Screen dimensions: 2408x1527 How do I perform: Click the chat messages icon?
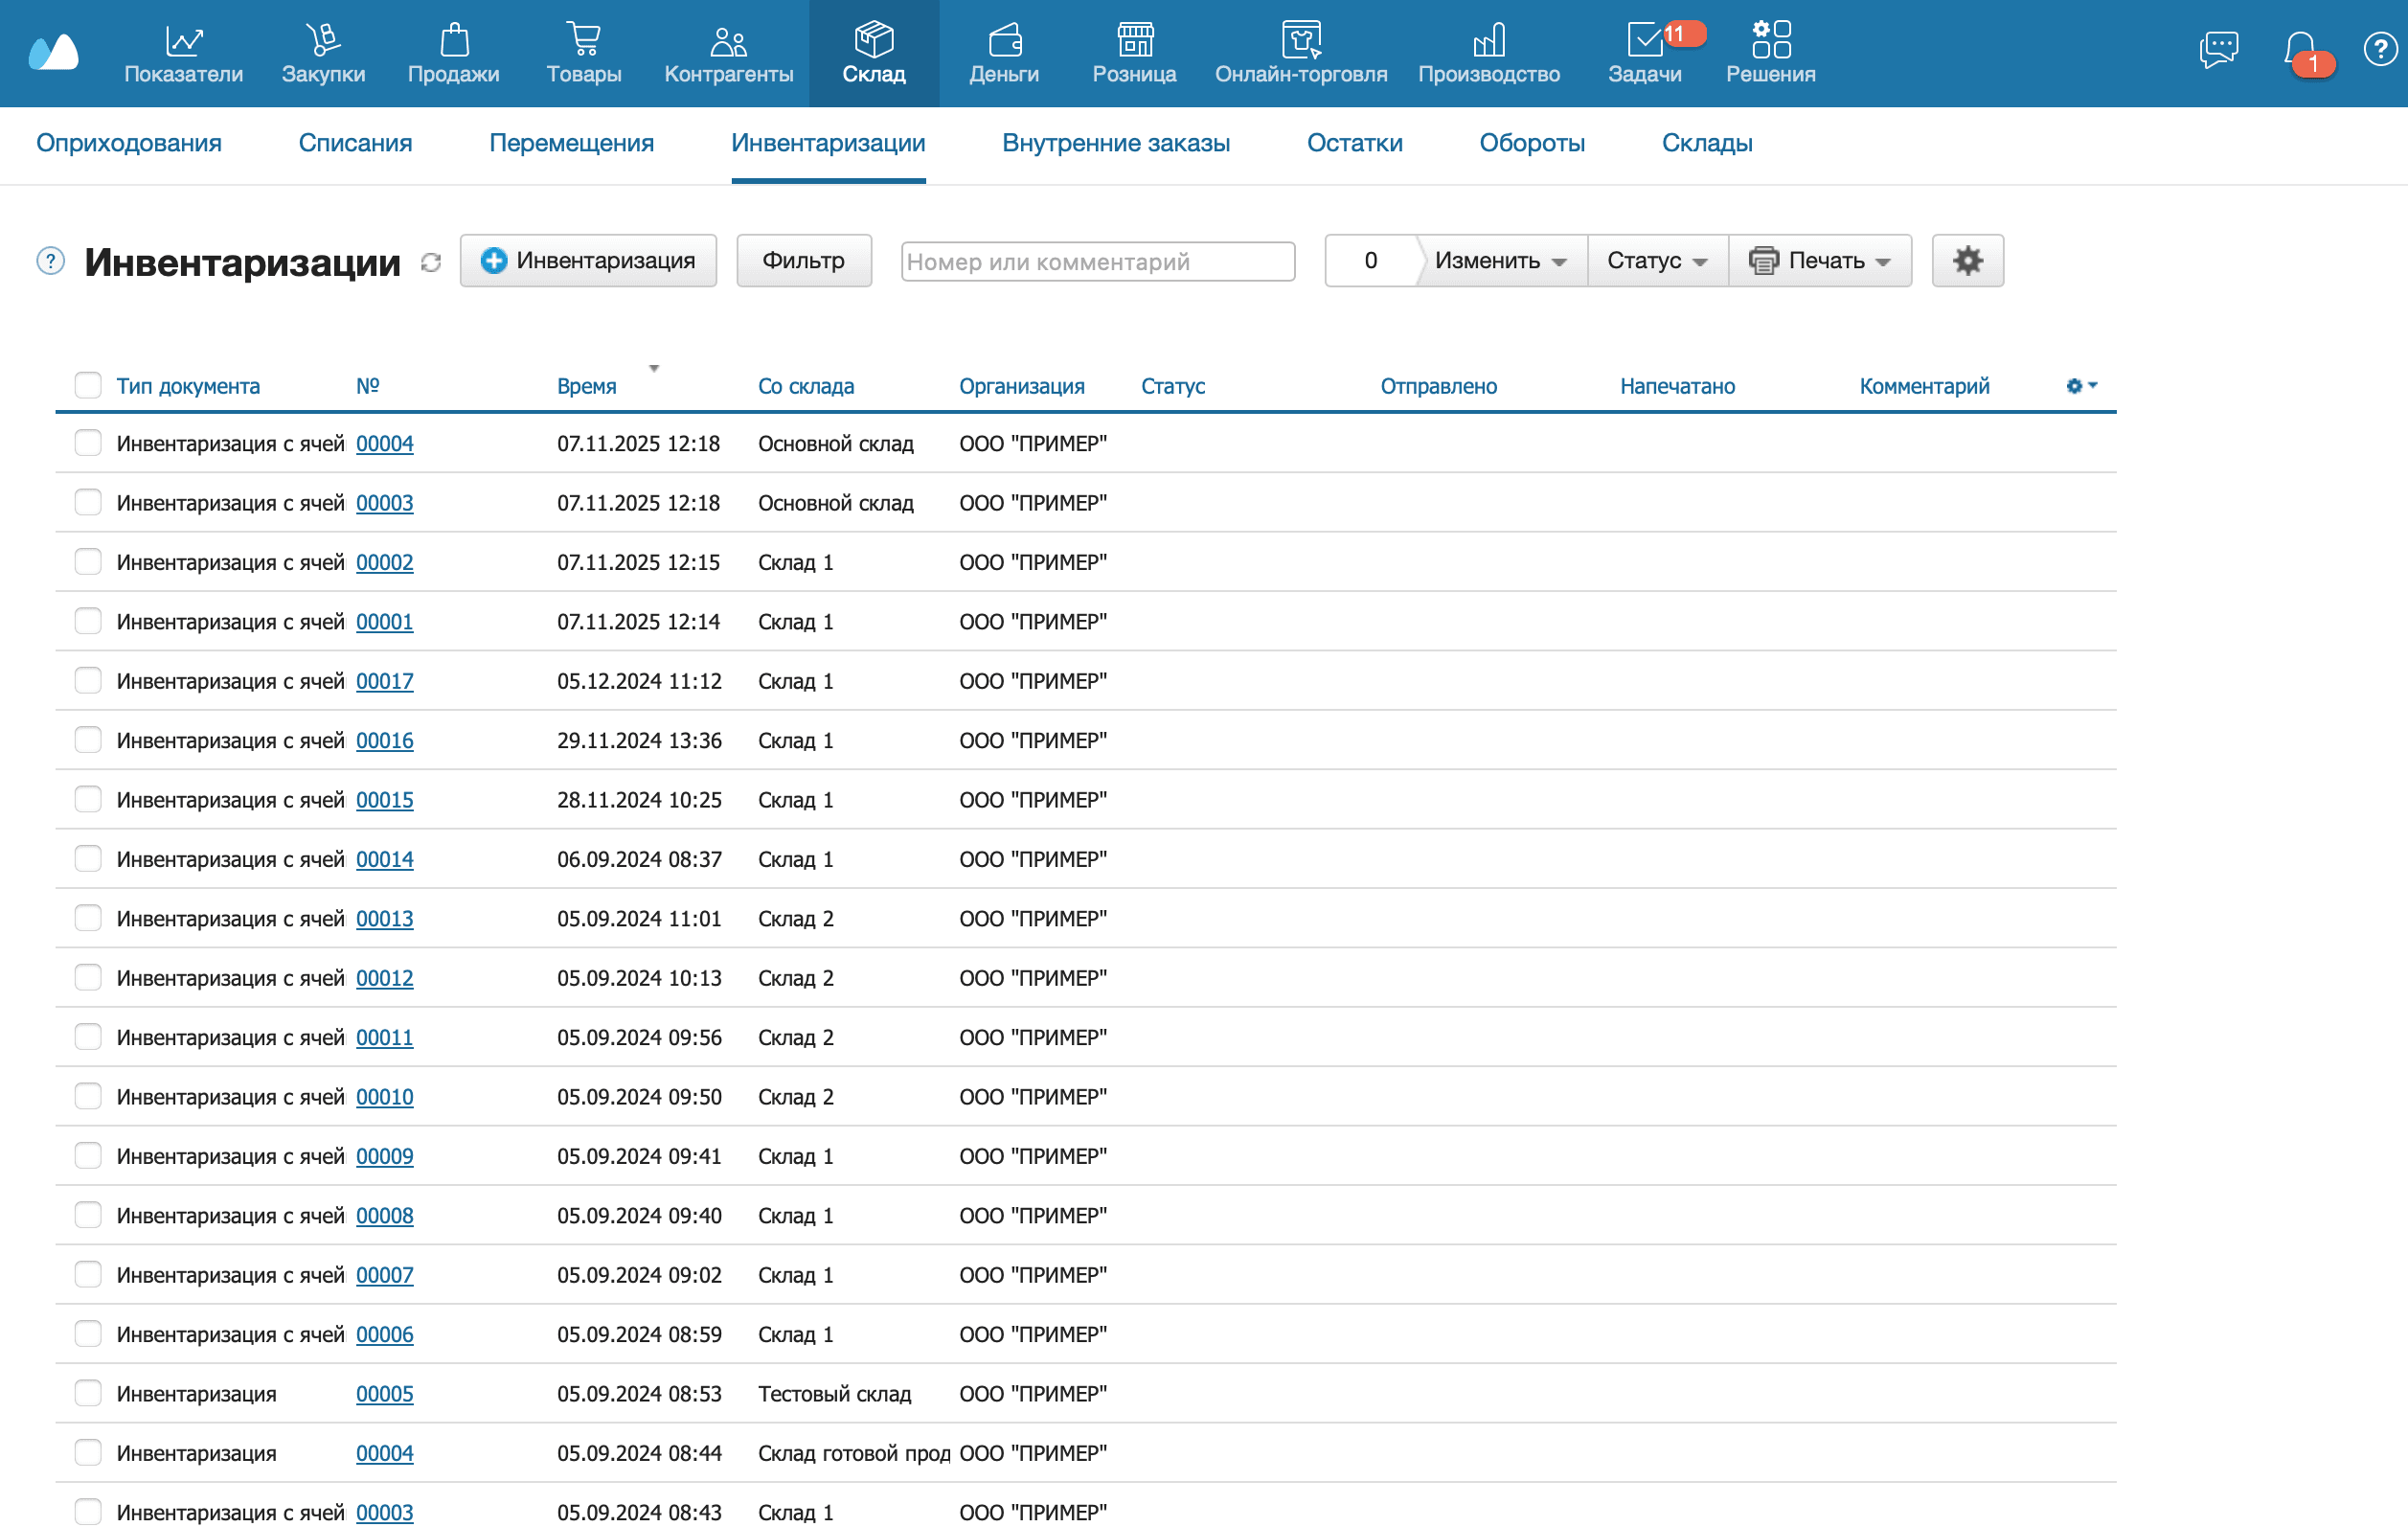click(2220, 49)
